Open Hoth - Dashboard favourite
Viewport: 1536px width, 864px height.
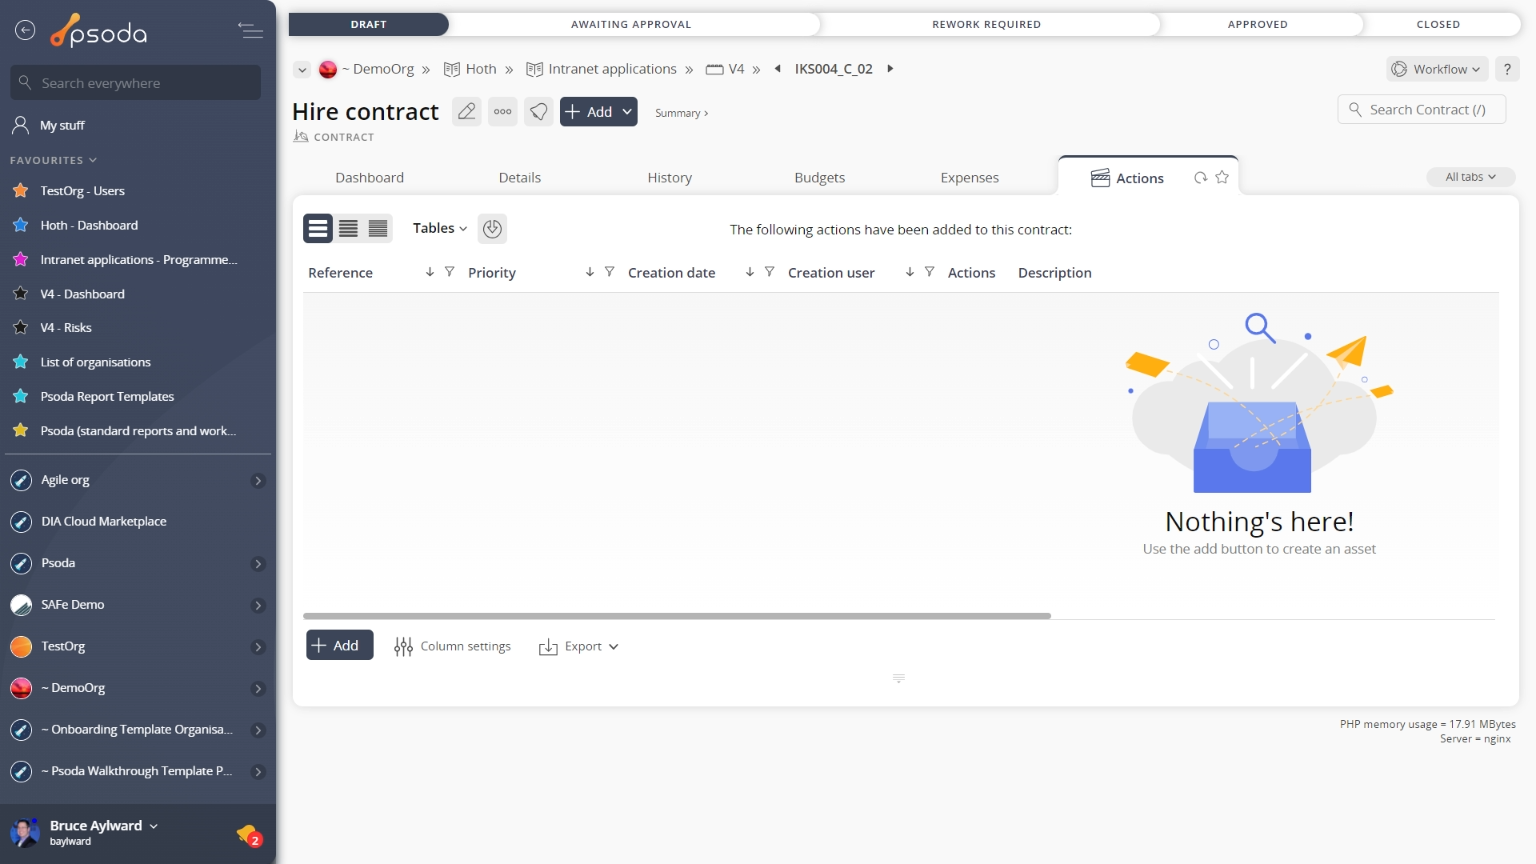click(89, 225)
